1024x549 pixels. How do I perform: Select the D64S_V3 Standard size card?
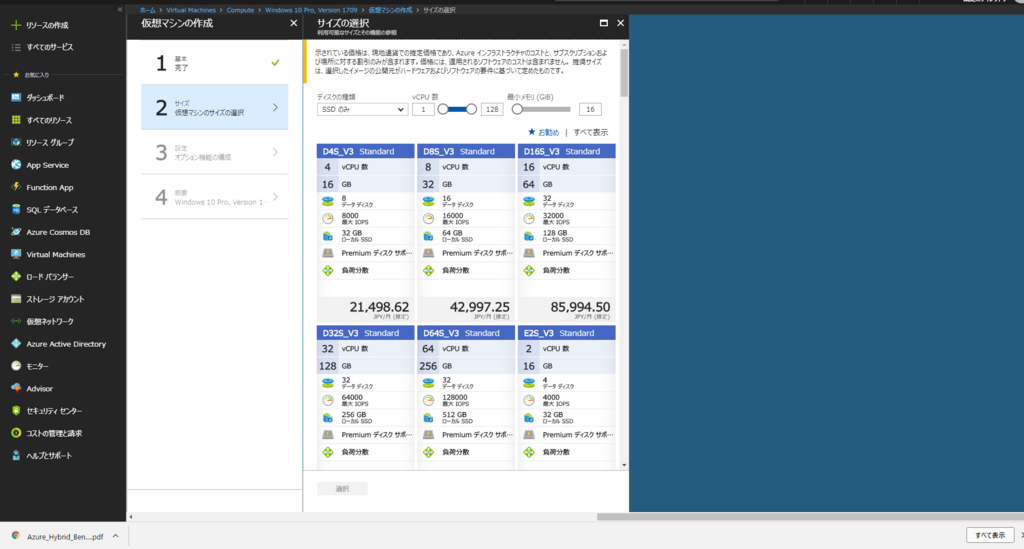(x=466, y=398)
